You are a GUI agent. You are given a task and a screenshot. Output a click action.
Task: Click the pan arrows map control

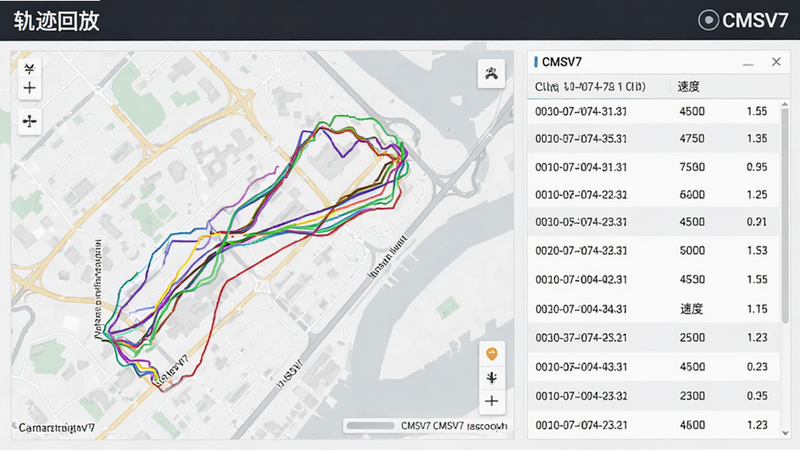[30, 121]
